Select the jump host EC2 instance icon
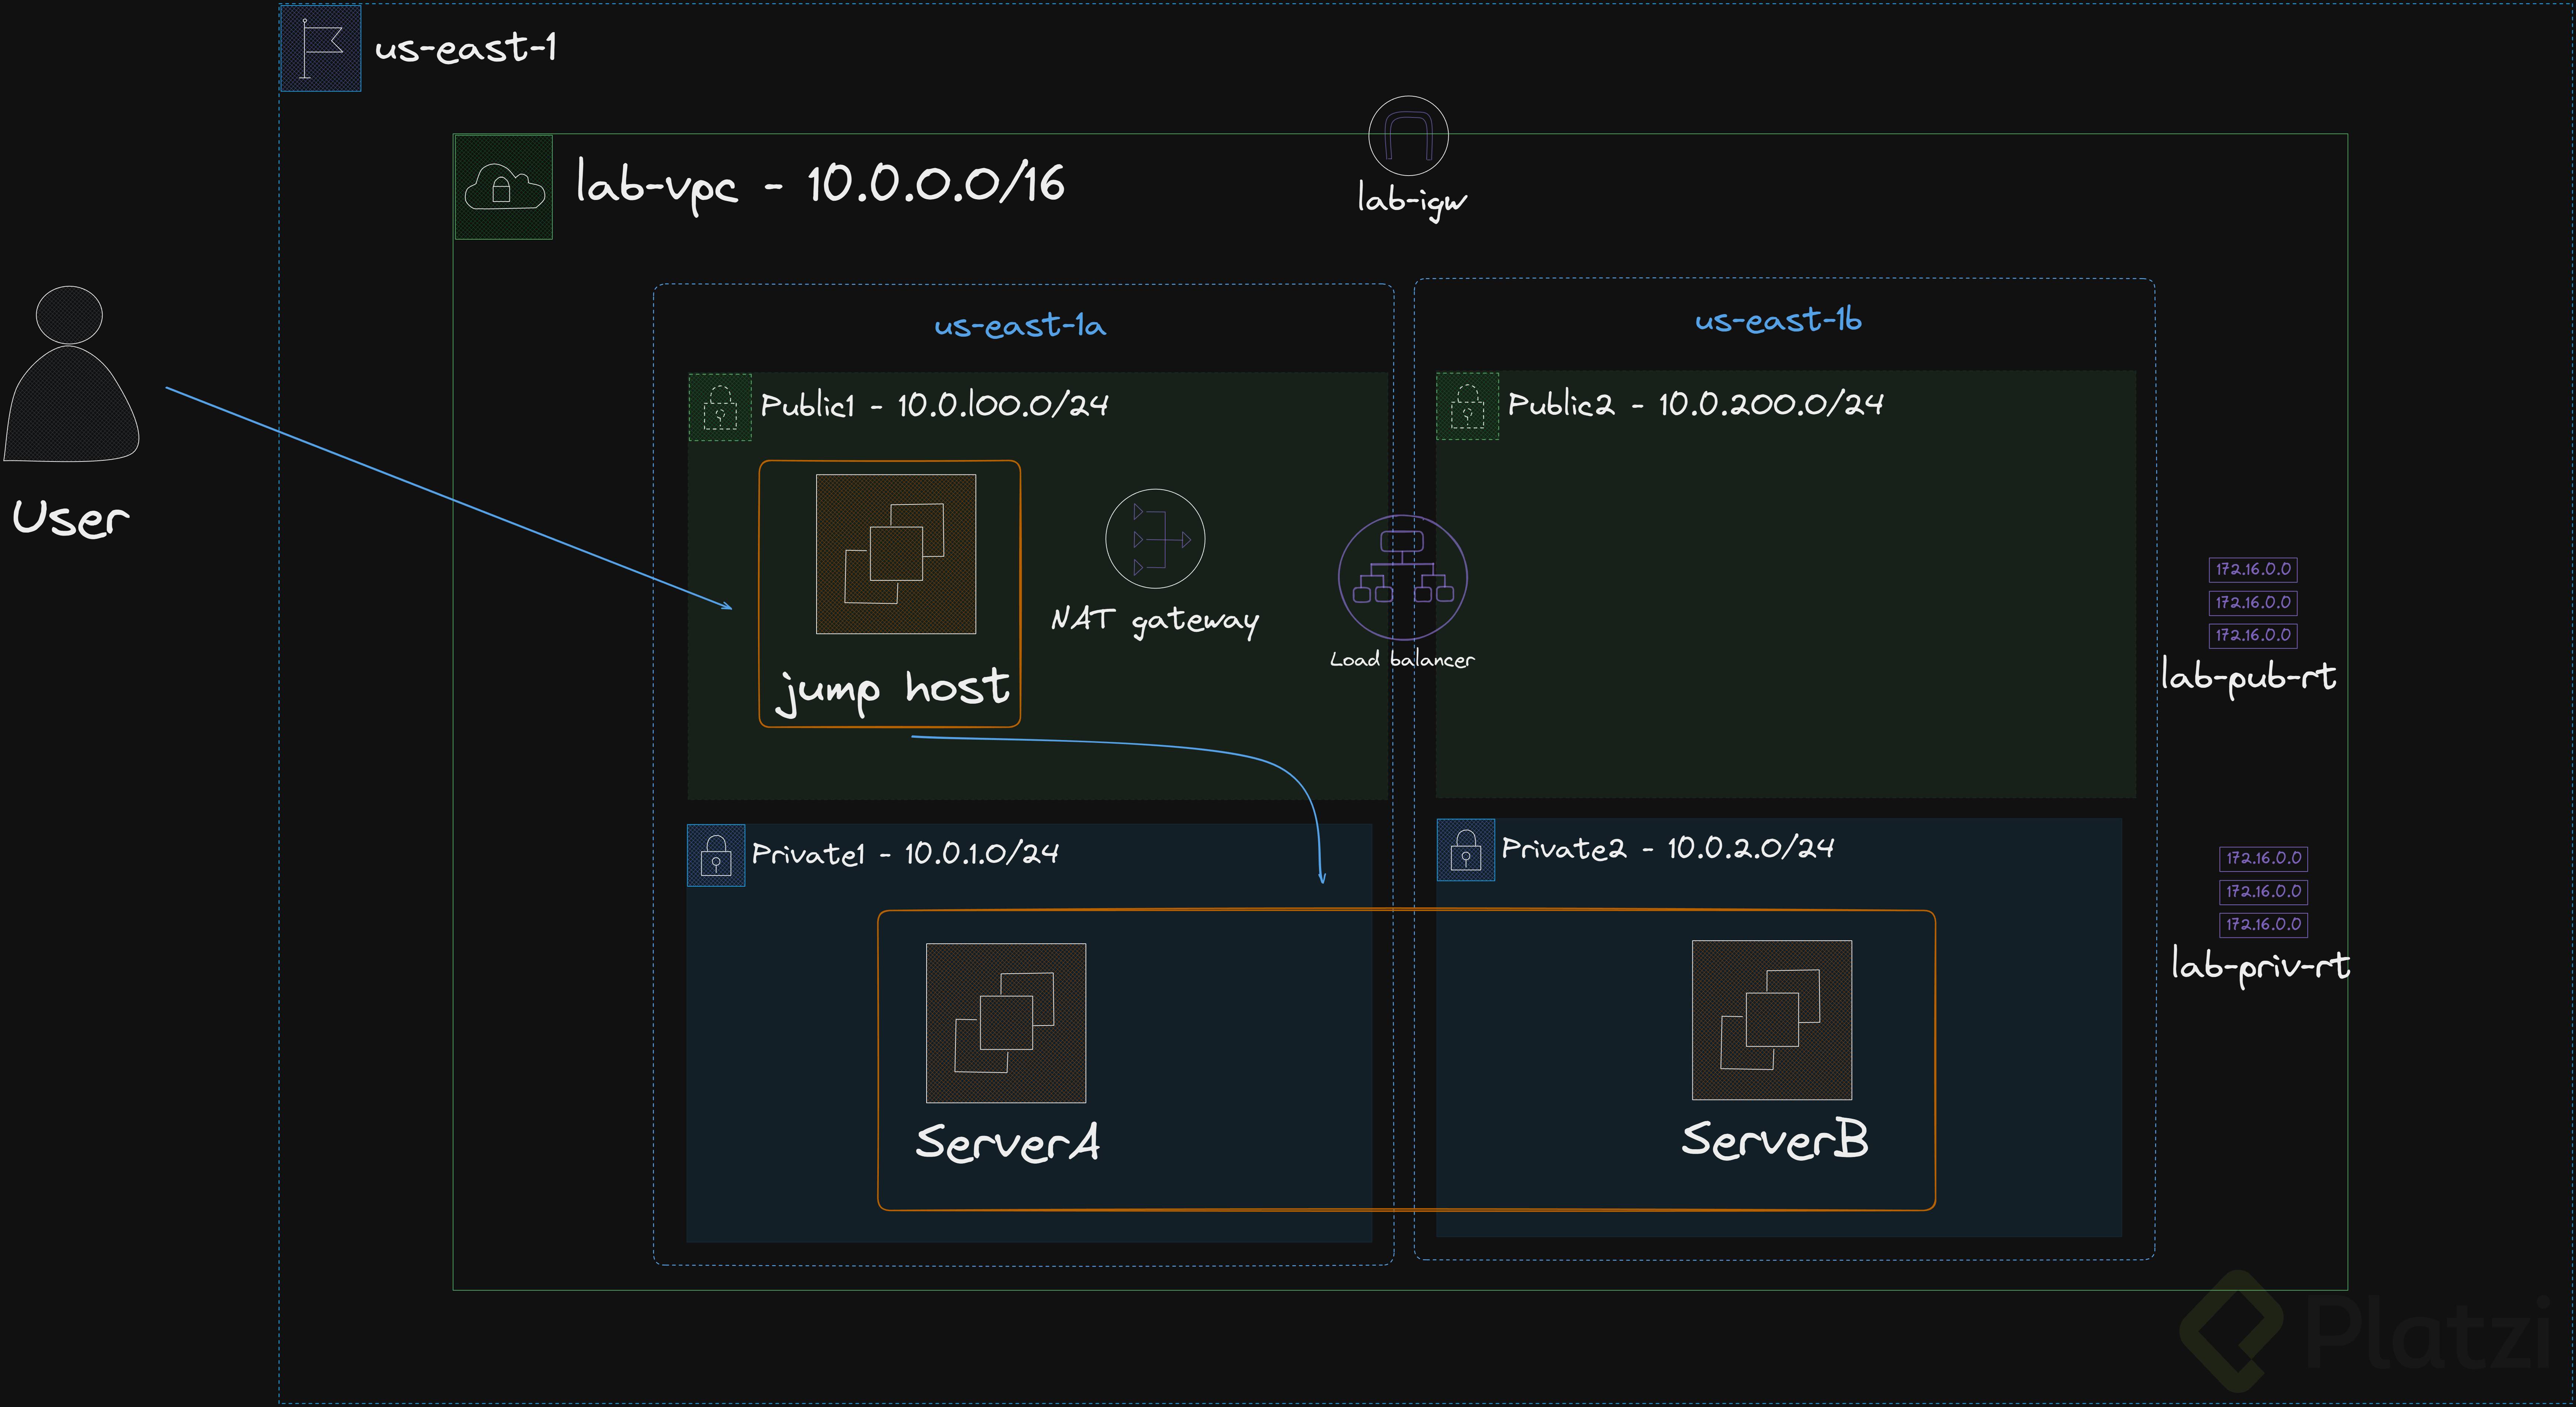Viewport: 2576px width, 1407px height. (895, 554)
